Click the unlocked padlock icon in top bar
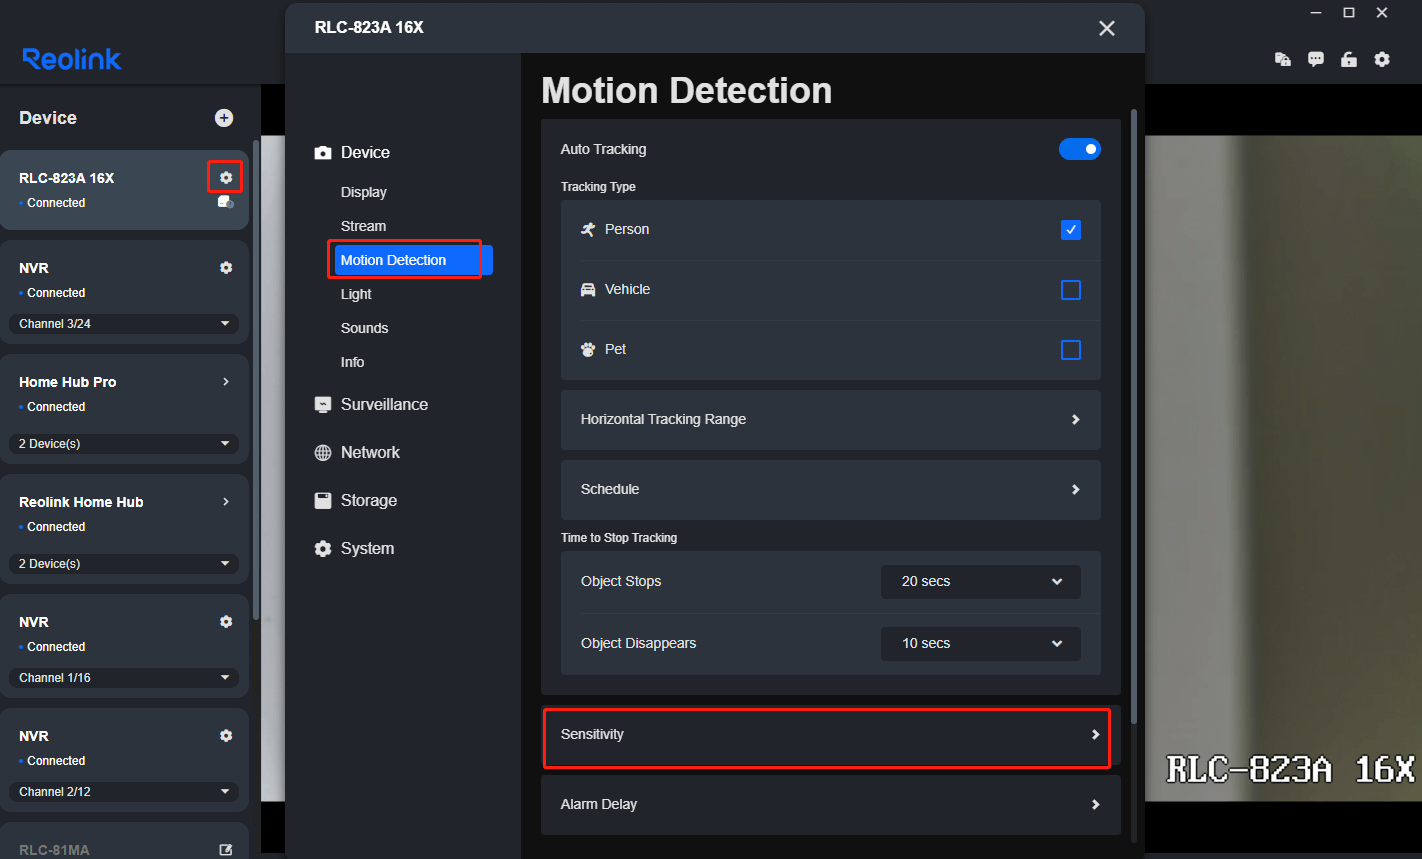 [x=1349, y=59]
